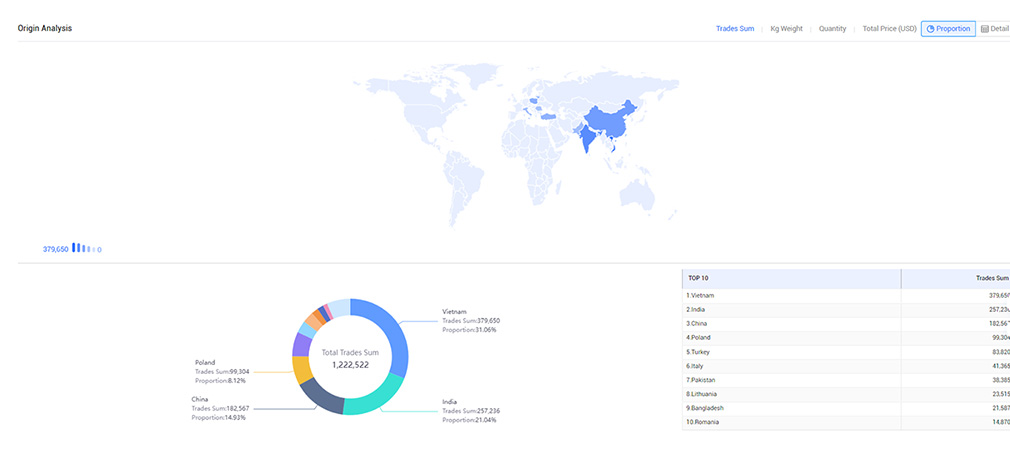1010x450 pixels.
Task: Switch to the Detail table view
Action: click(x=995, y=29)
